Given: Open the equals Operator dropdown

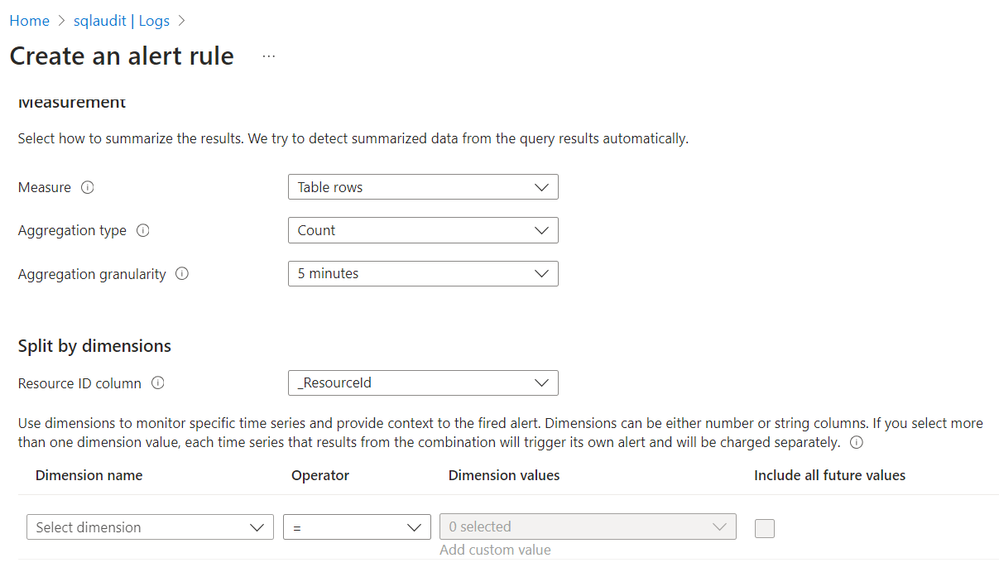Looking at the screenshot, I should [x=356, y=527].
